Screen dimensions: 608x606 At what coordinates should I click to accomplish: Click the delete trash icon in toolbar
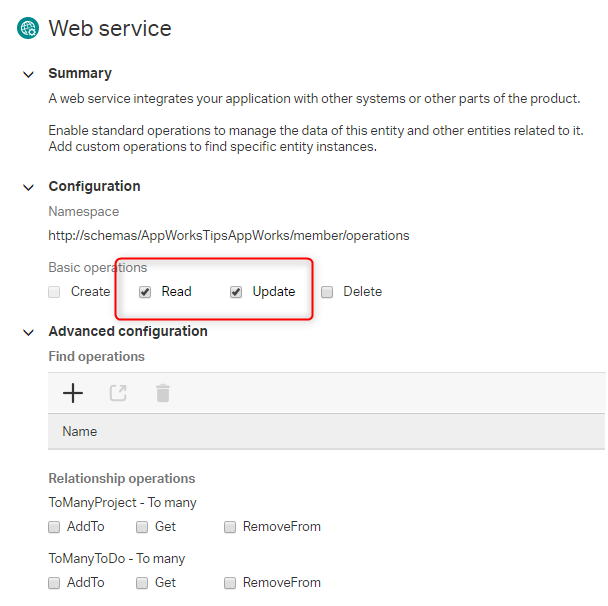[163, 393]
